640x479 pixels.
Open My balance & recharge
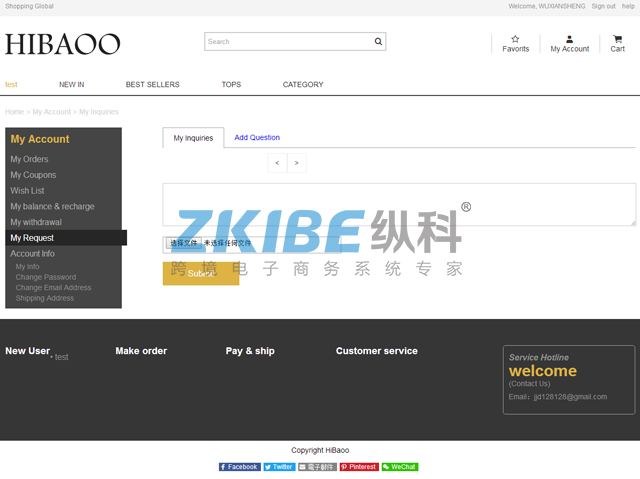52,206
